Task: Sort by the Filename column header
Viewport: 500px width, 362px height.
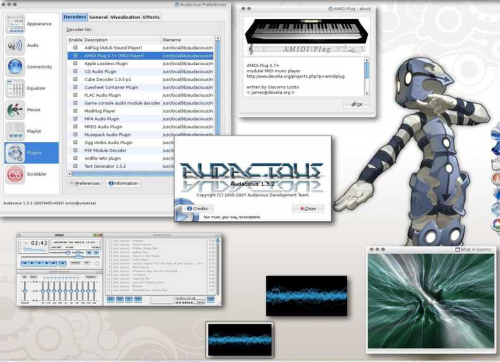Action: tap(187, 40)
